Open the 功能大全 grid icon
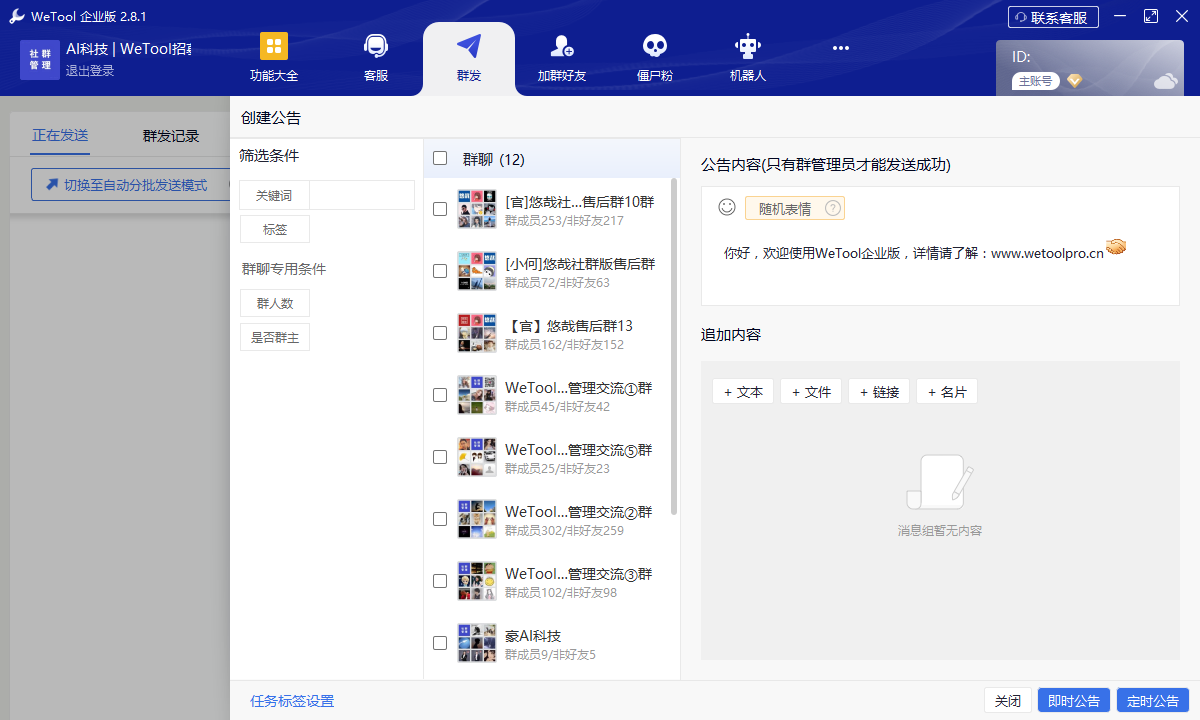The width and height of the screenshot is (1200, 720). (x=274, y=46)
